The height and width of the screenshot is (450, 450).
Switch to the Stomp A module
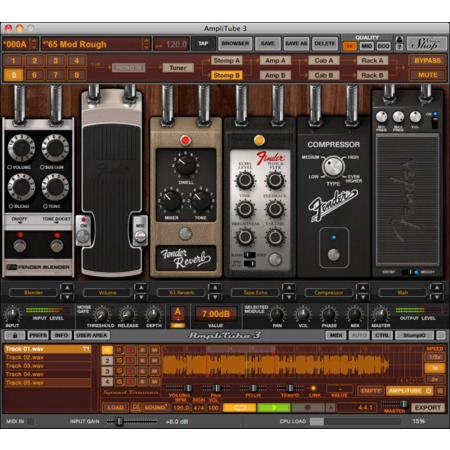(x=227, y=61)
